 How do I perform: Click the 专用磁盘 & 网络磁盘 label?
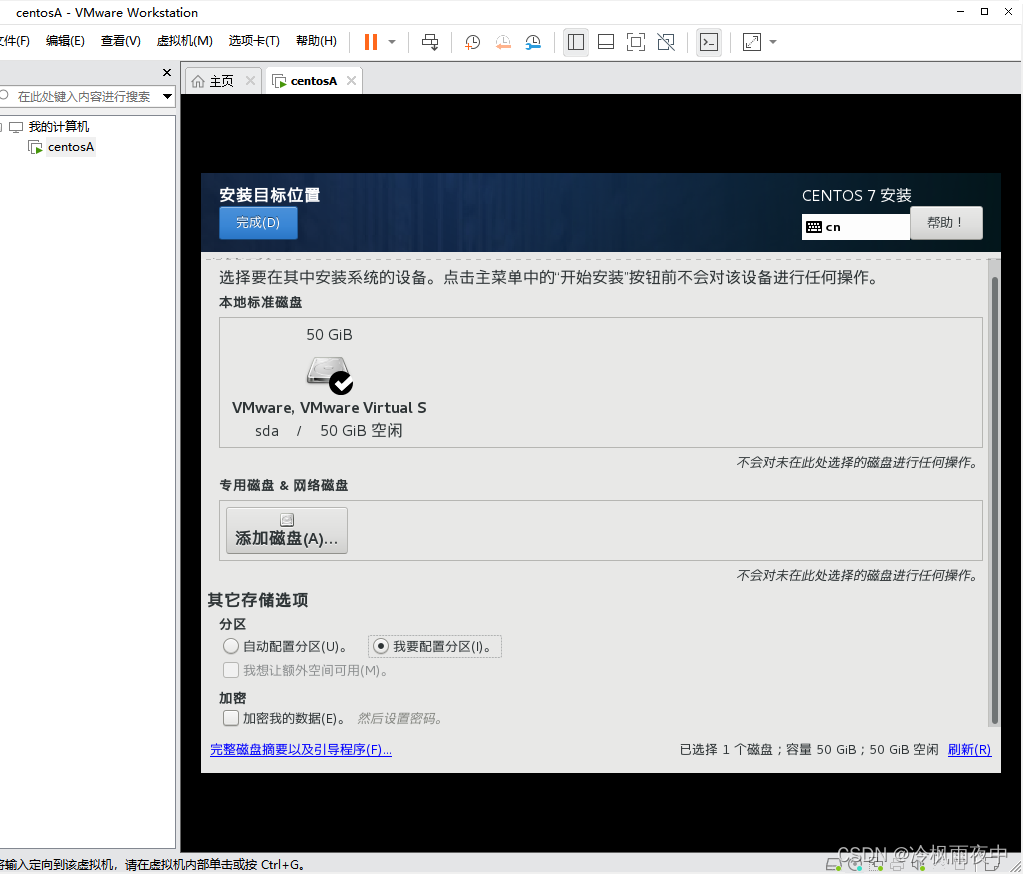click(x=284, y=485)
